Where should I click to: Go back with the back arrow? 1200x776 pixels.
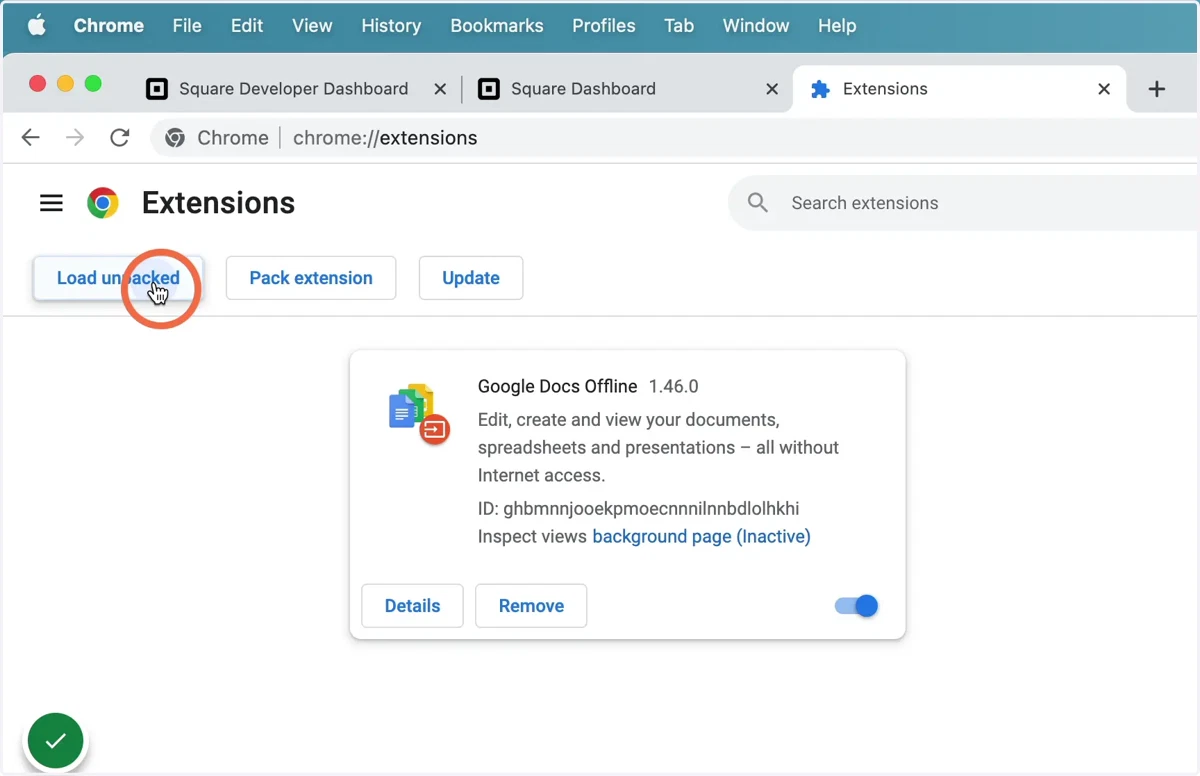click(x=31, y=138)
